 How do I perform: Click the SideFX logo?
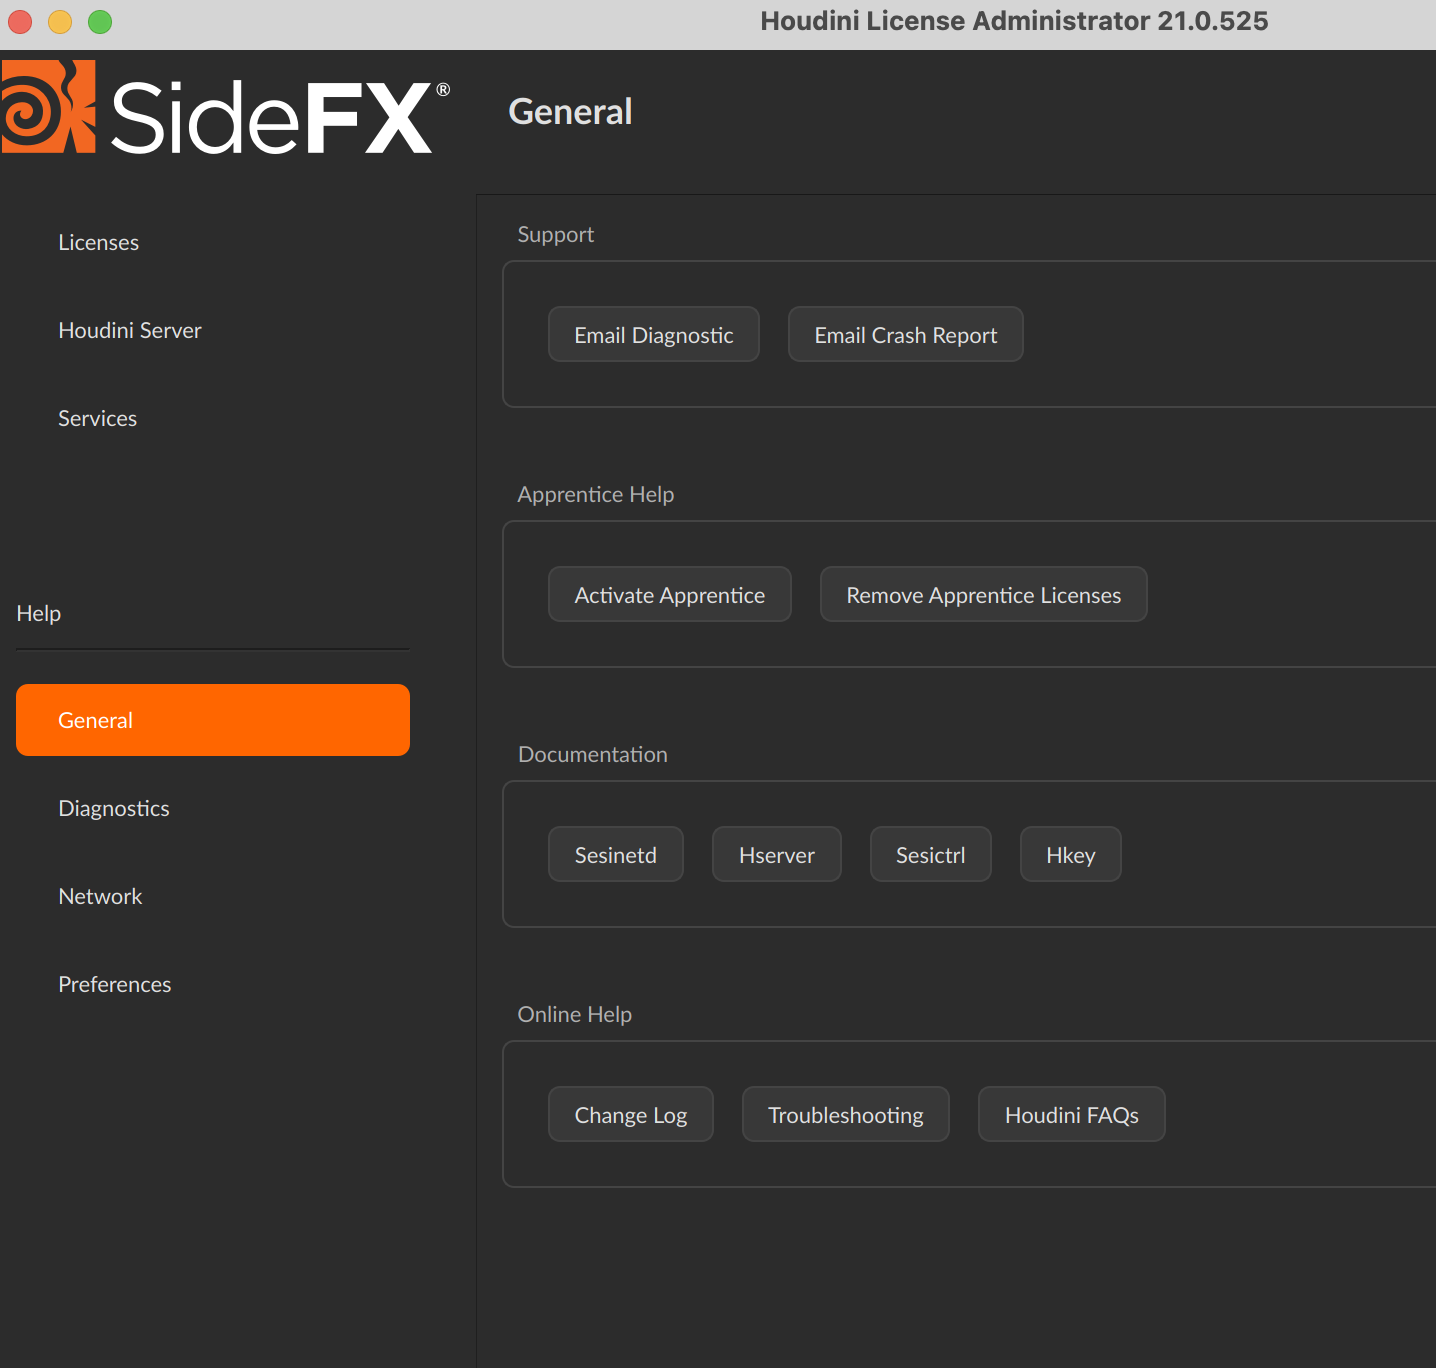tap(226, 108)
